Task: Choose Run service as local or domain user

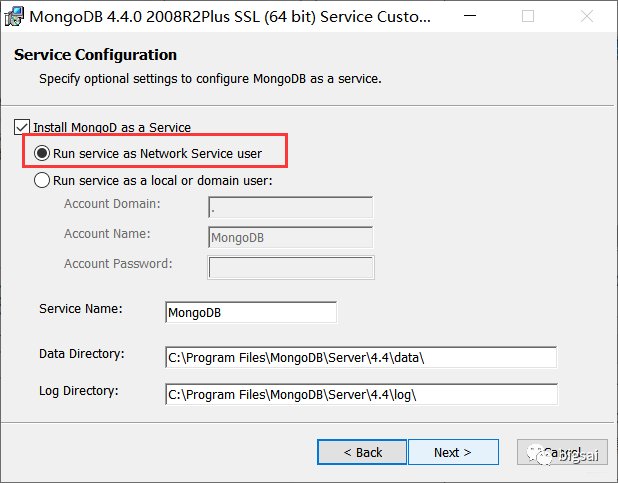Action: (x=42, y=181)
